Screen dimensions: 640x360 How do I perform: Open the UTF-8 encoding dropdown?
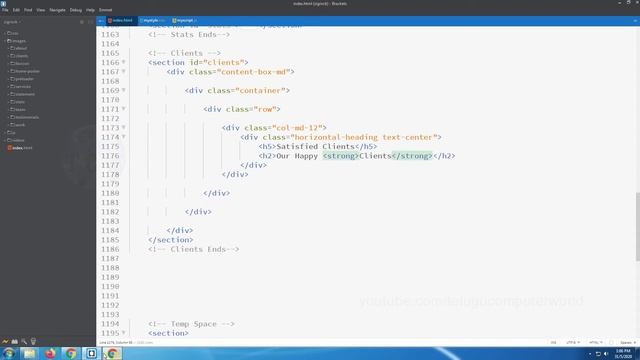pyautogui.click(x=573, y=342)
